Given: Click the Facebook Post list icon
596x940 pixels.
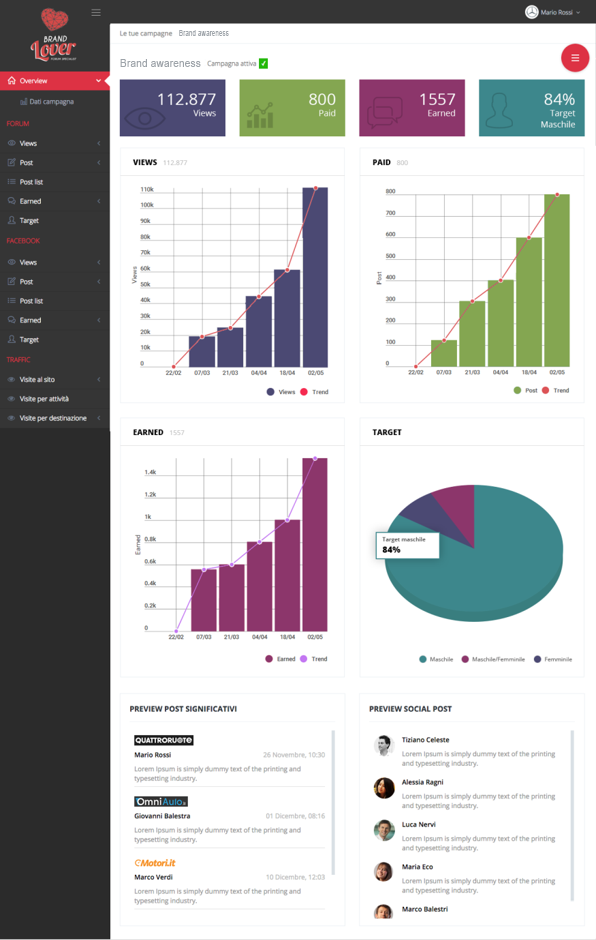Looking at the screenshot, I should tap(11, 300).
